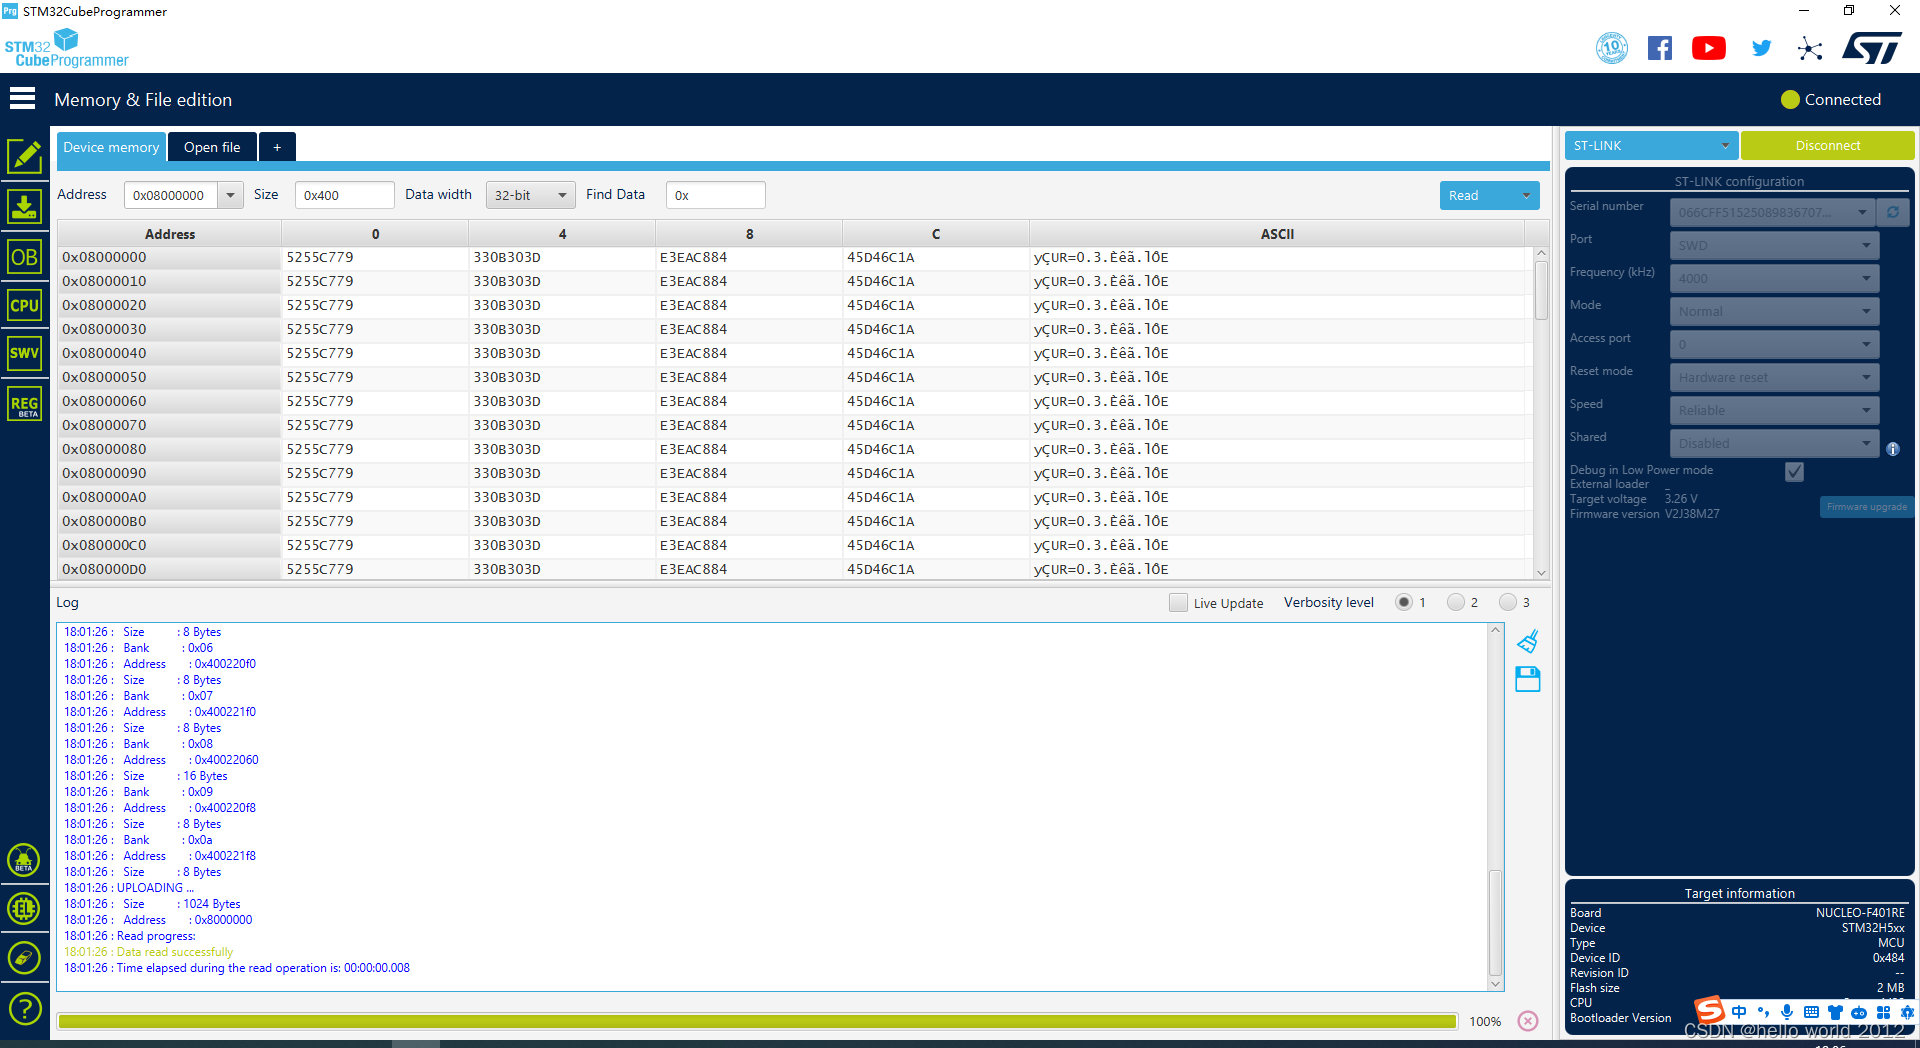Switch to Open file tab
This screenshot has height=1048, width=1920.
212,147
